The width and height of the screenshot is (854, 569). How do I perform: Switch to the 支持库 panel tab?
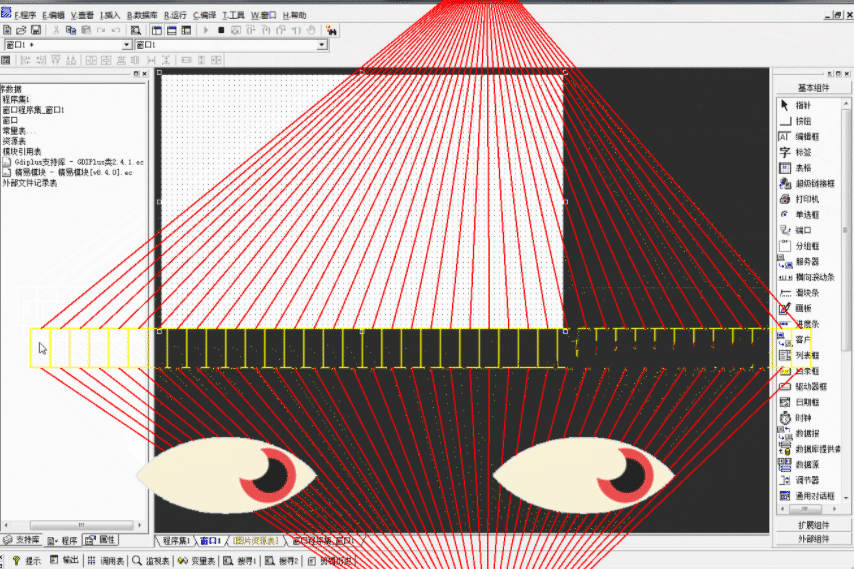point(22,540)
